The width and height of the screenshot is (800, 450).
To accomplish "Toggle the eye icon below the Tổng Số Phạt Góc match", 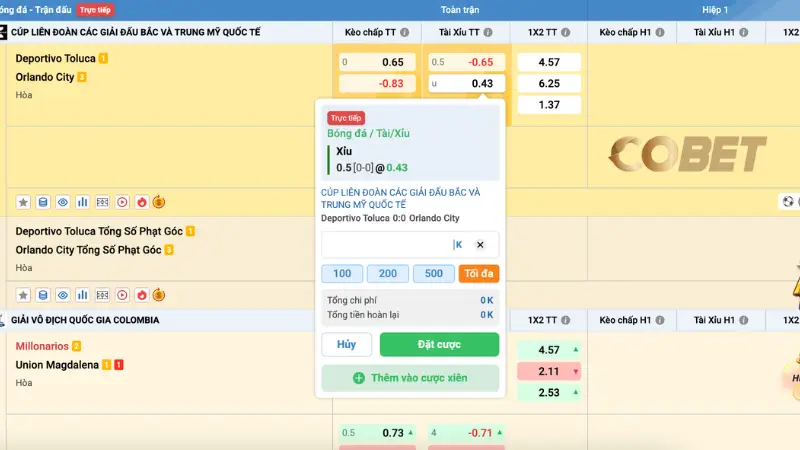I will 62,295.
